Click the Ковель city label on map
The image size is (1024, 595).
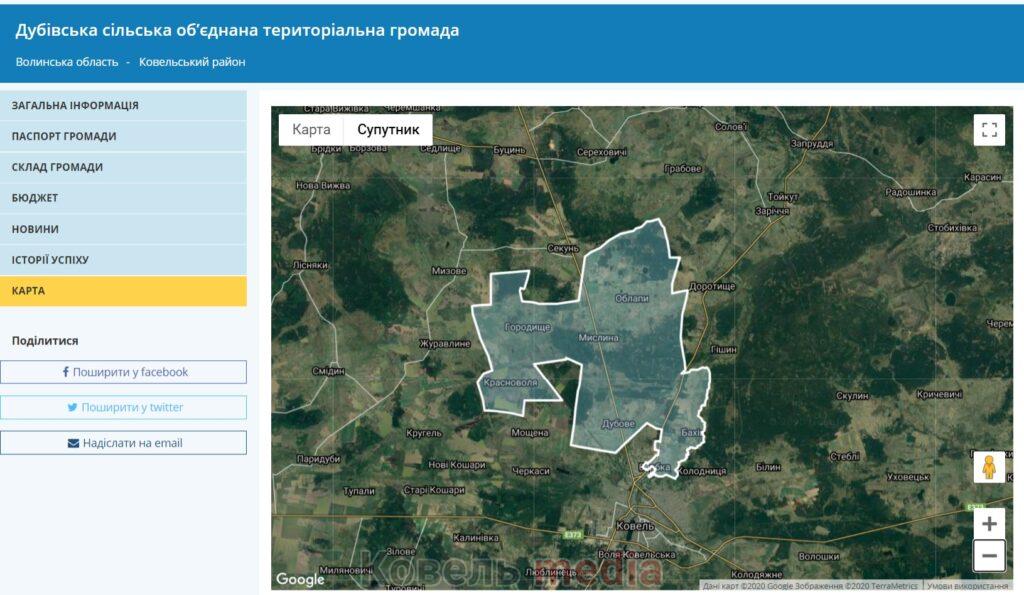pos(635,525)
